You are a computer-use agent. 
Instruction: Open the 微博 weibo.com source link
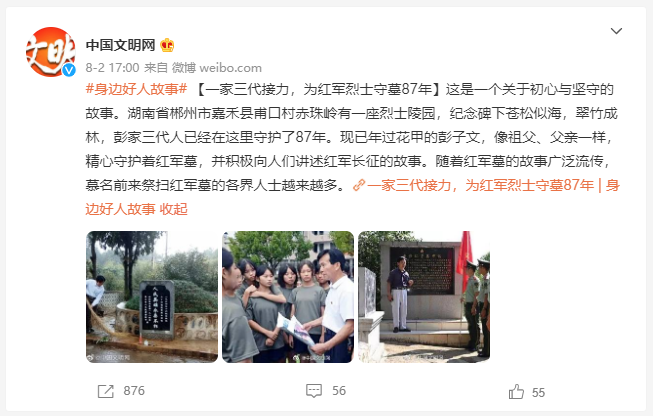[x=217, y=67]
